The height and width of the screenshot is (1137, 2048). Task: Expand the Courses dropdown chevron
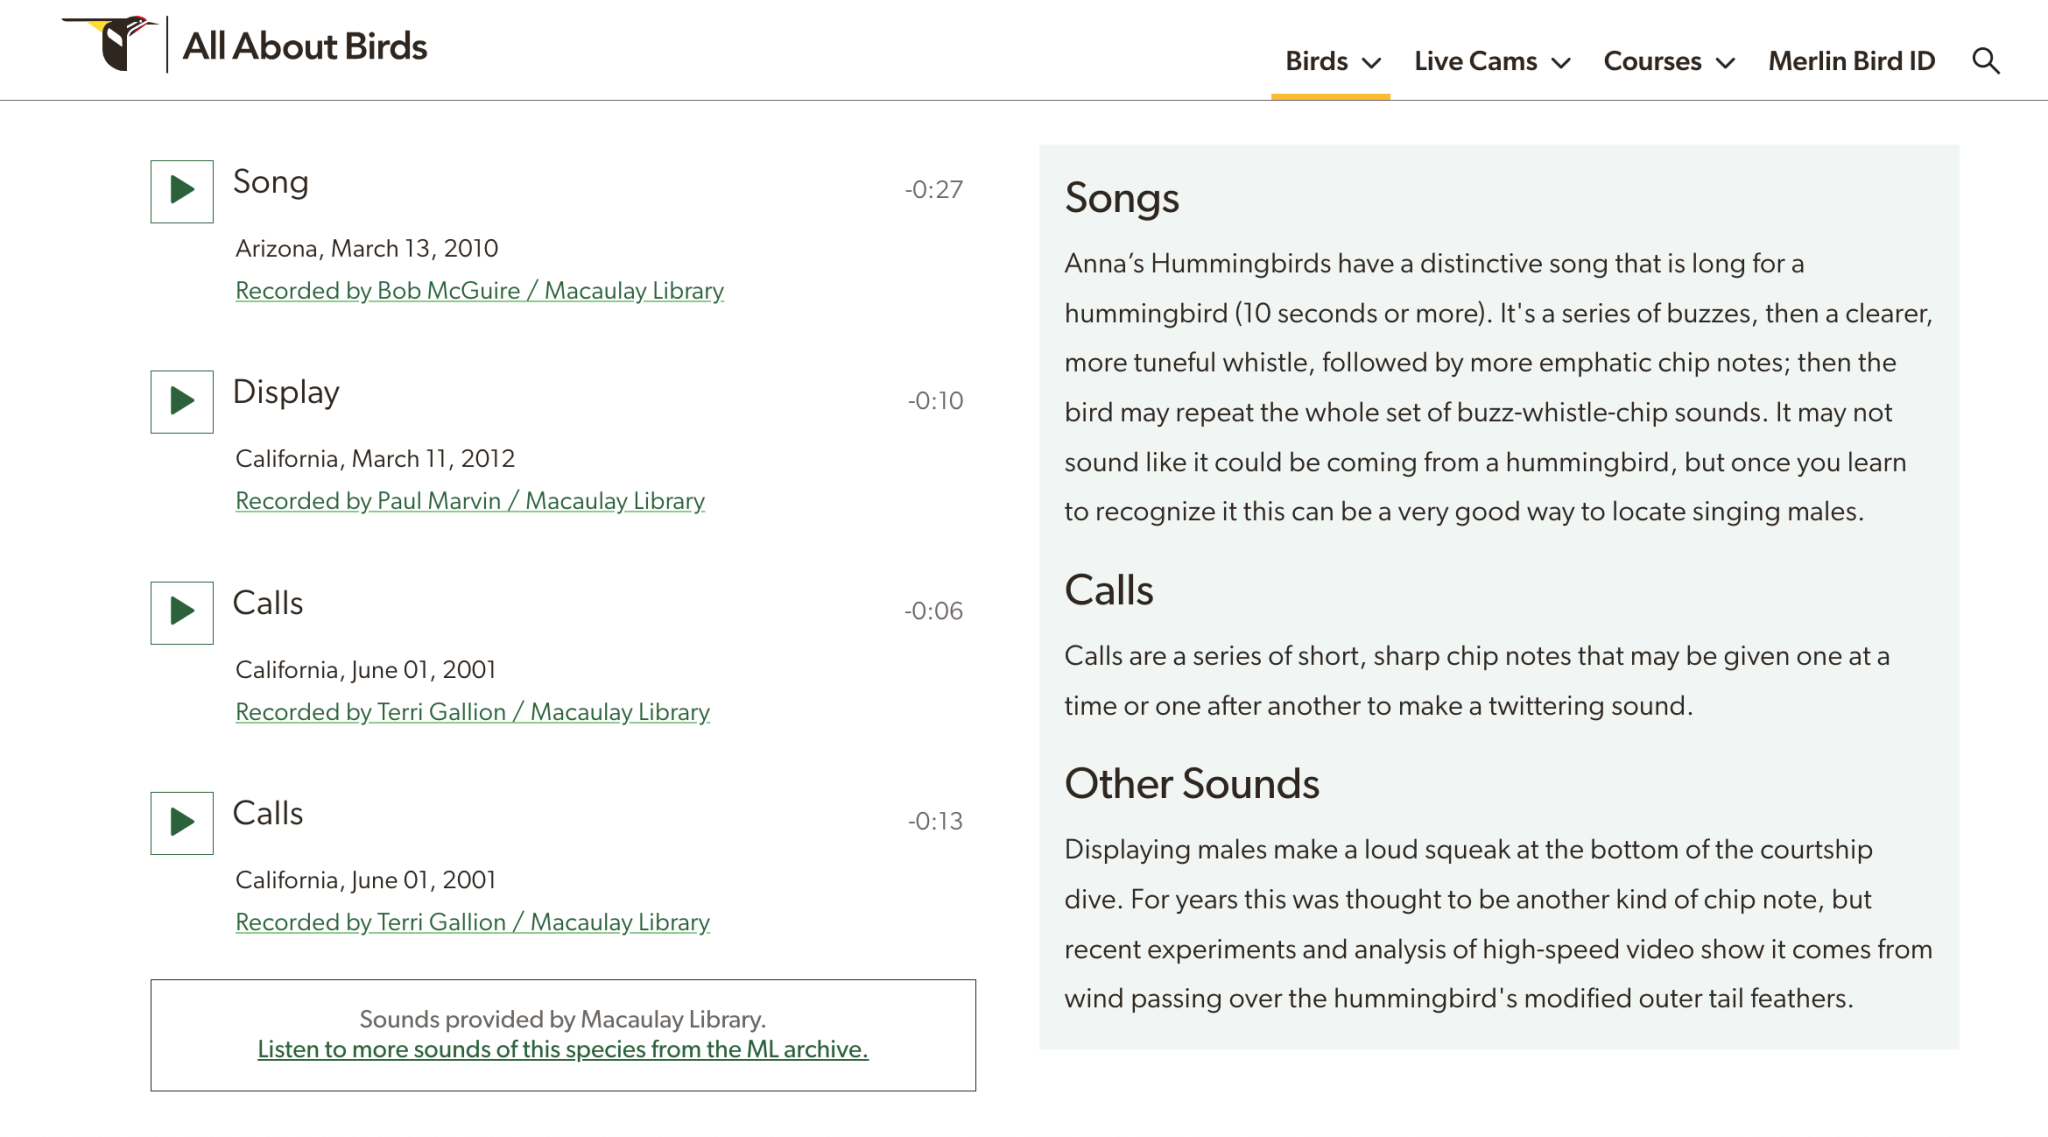tap(1724, 63)
